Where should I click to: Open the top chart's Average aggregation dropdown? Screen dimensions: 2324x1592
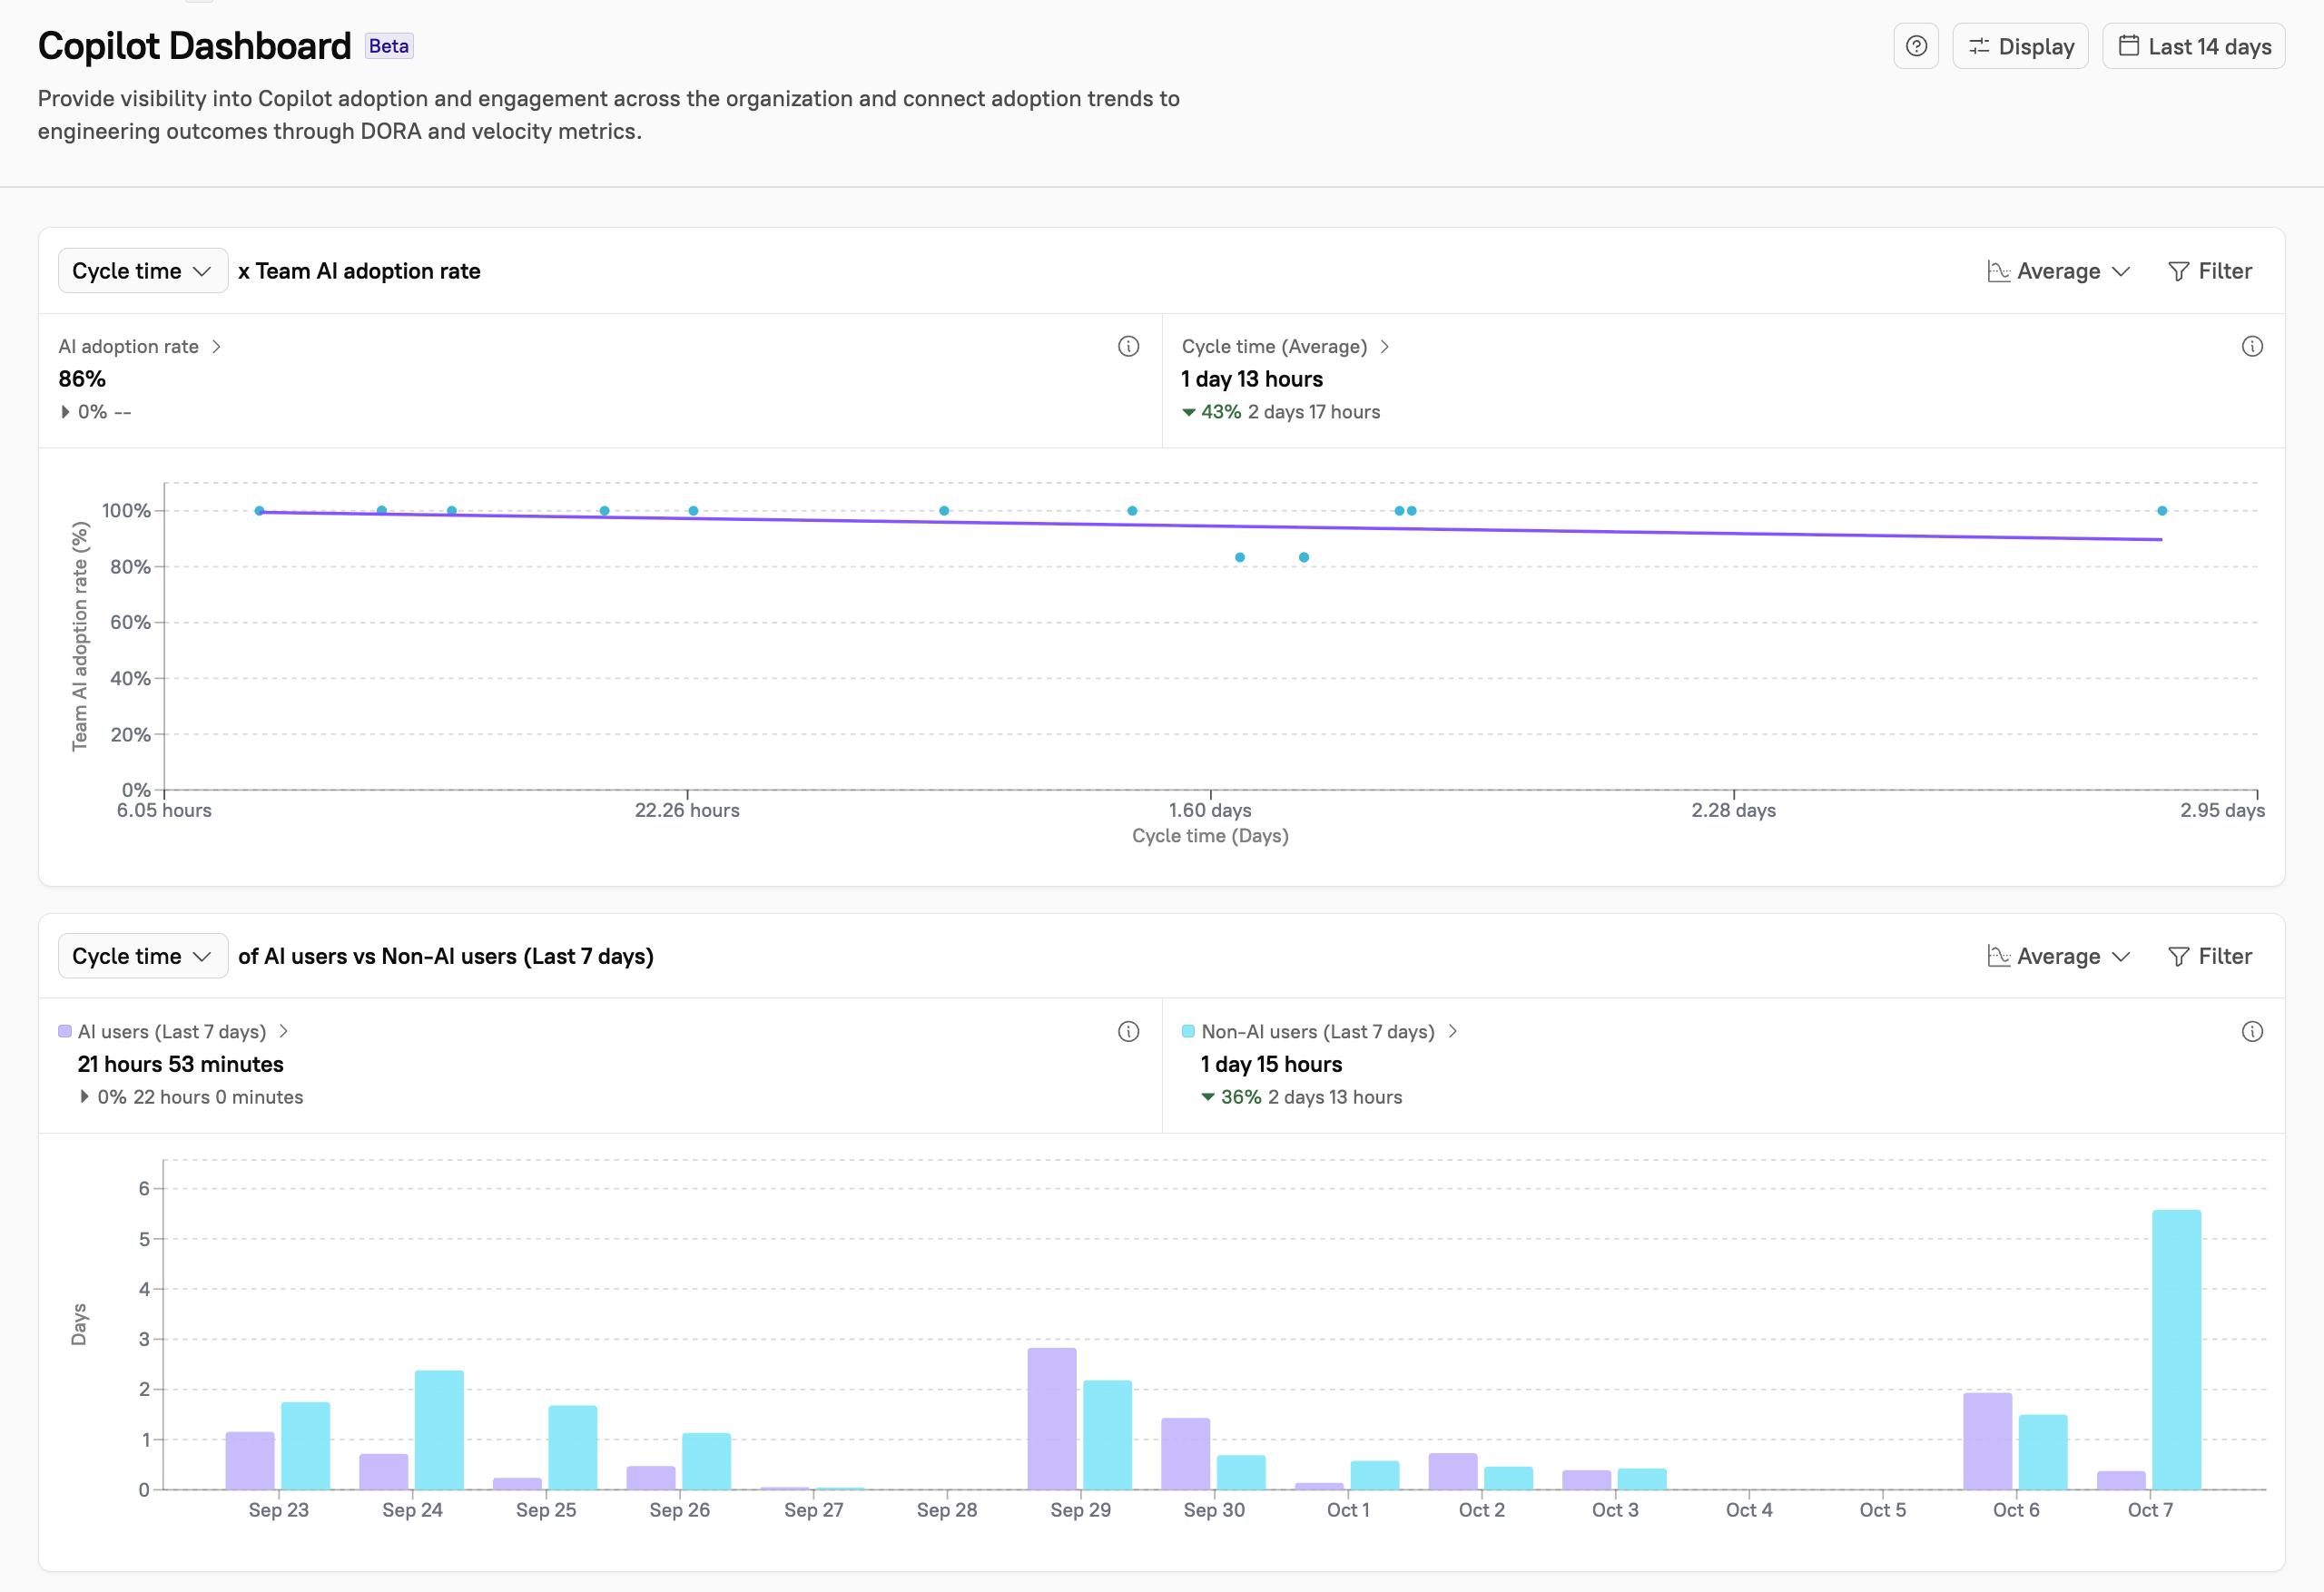(x=2058, y=271)
